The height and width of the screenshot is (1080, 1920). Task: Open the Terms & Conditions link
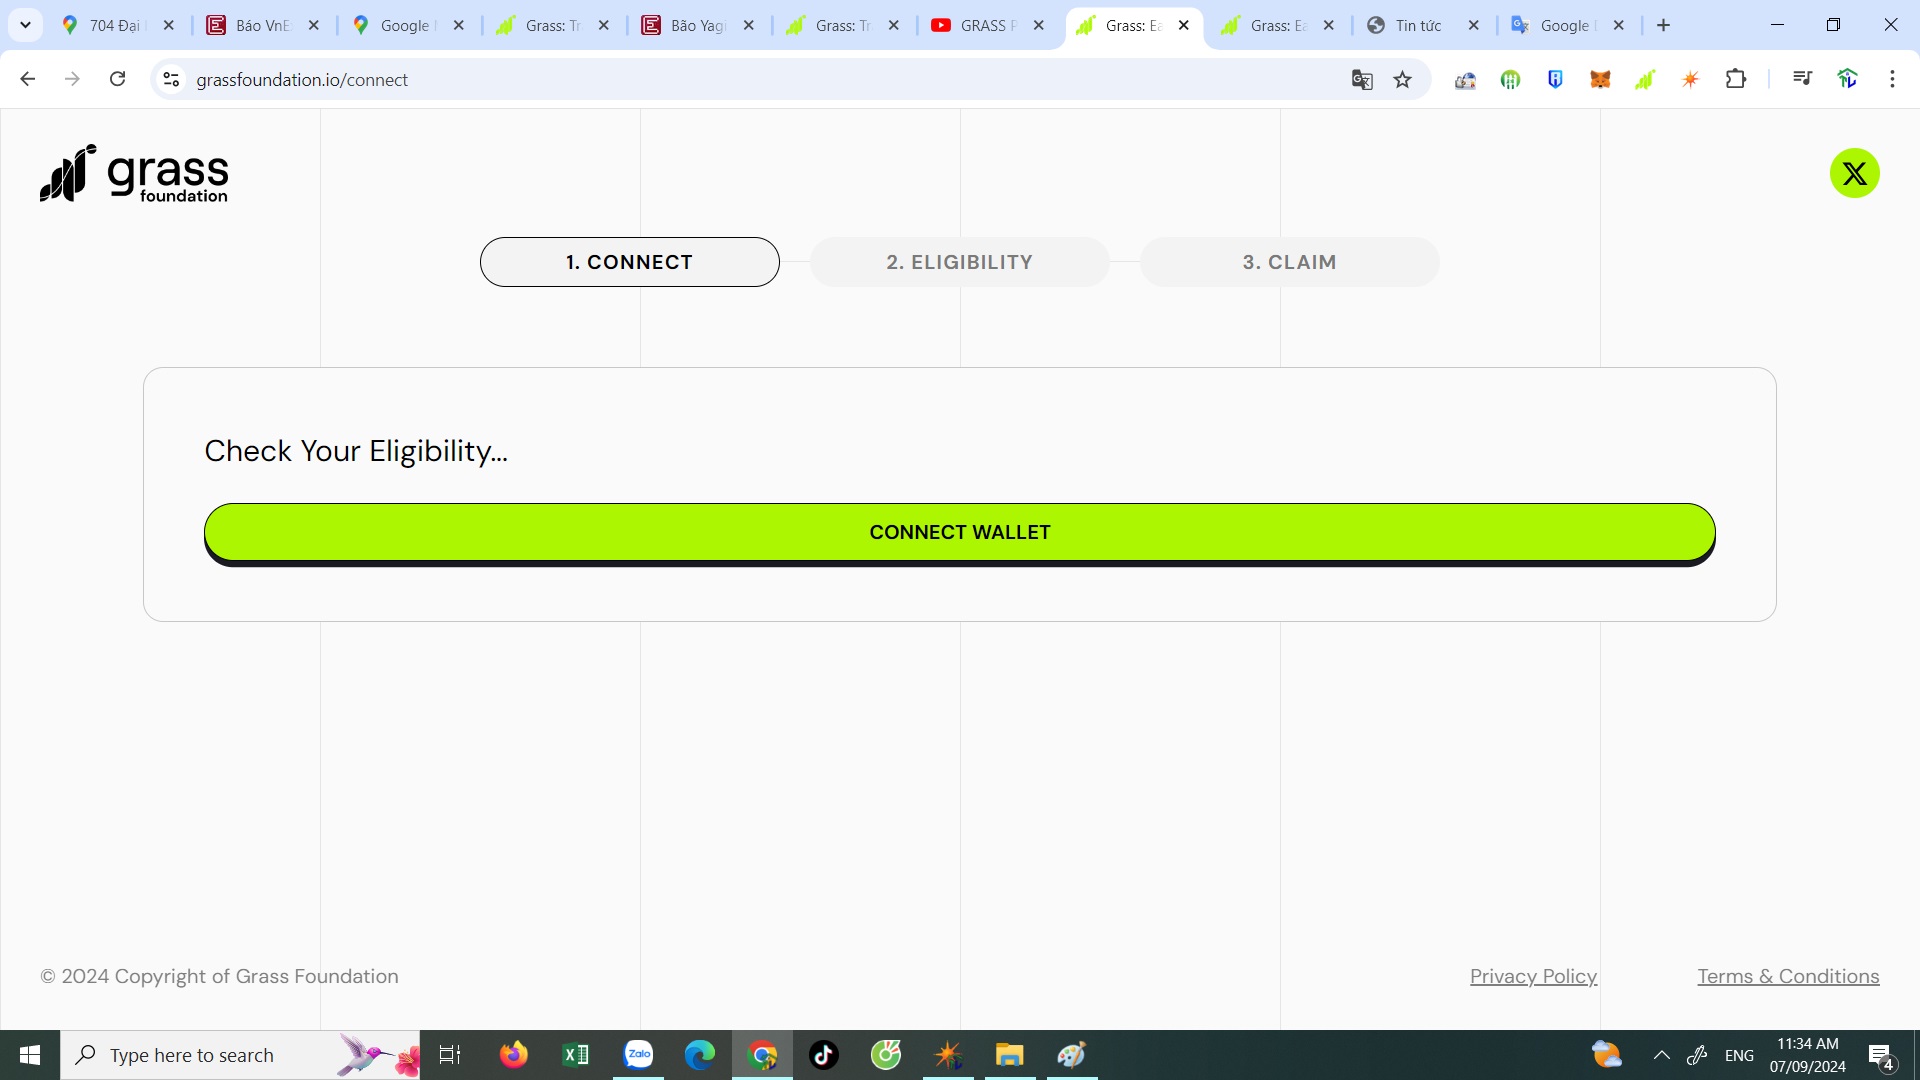pos(1788,976)
